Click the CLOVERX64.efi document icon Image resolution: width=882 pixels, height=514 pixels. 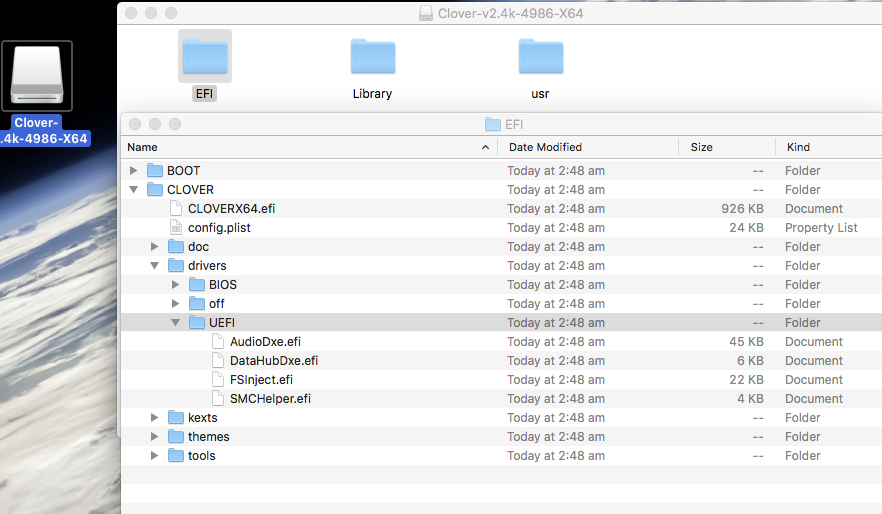[x=176, y=209]
